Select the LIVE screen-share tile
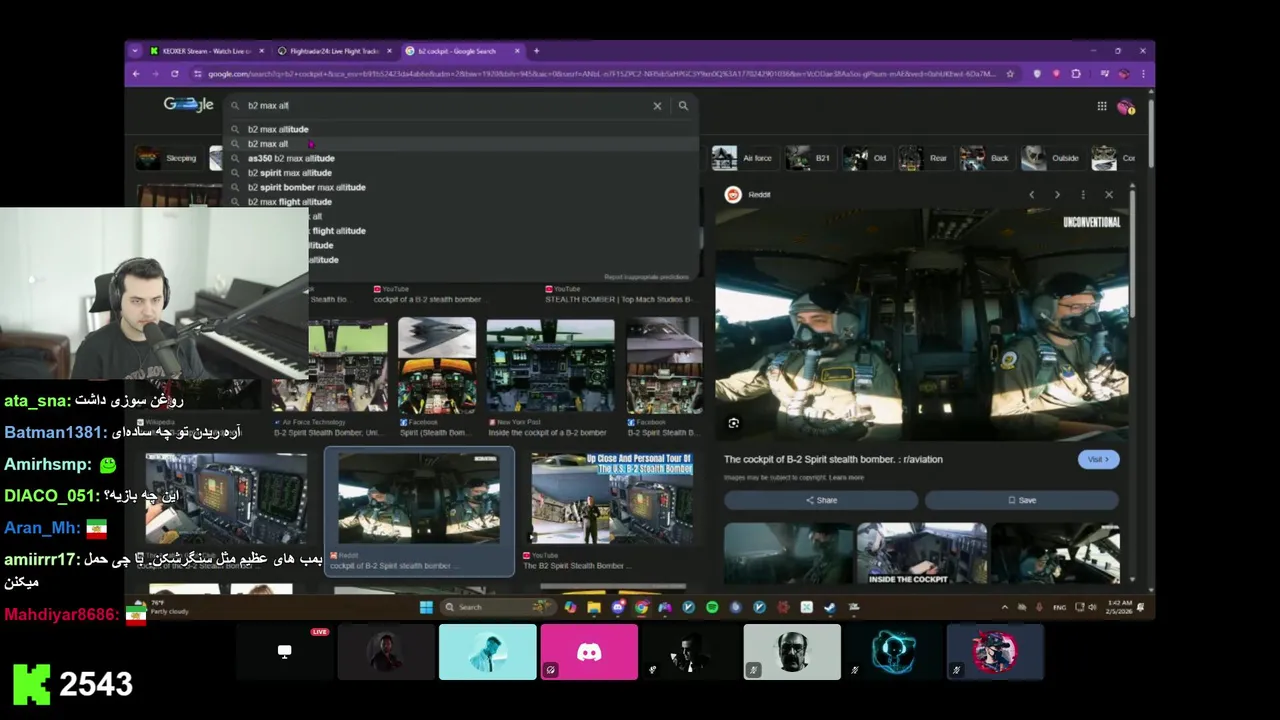Screen dimensions: 1280x720 click(285, 652)
